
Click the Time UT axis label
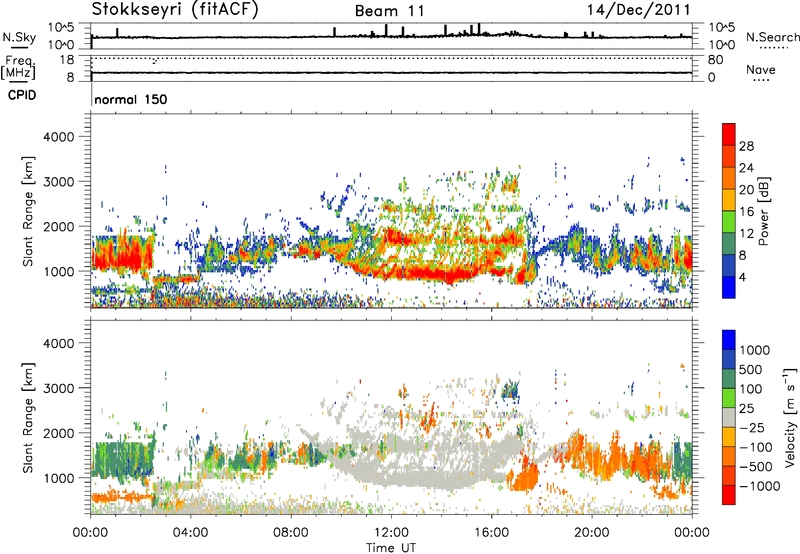point(391,548)
